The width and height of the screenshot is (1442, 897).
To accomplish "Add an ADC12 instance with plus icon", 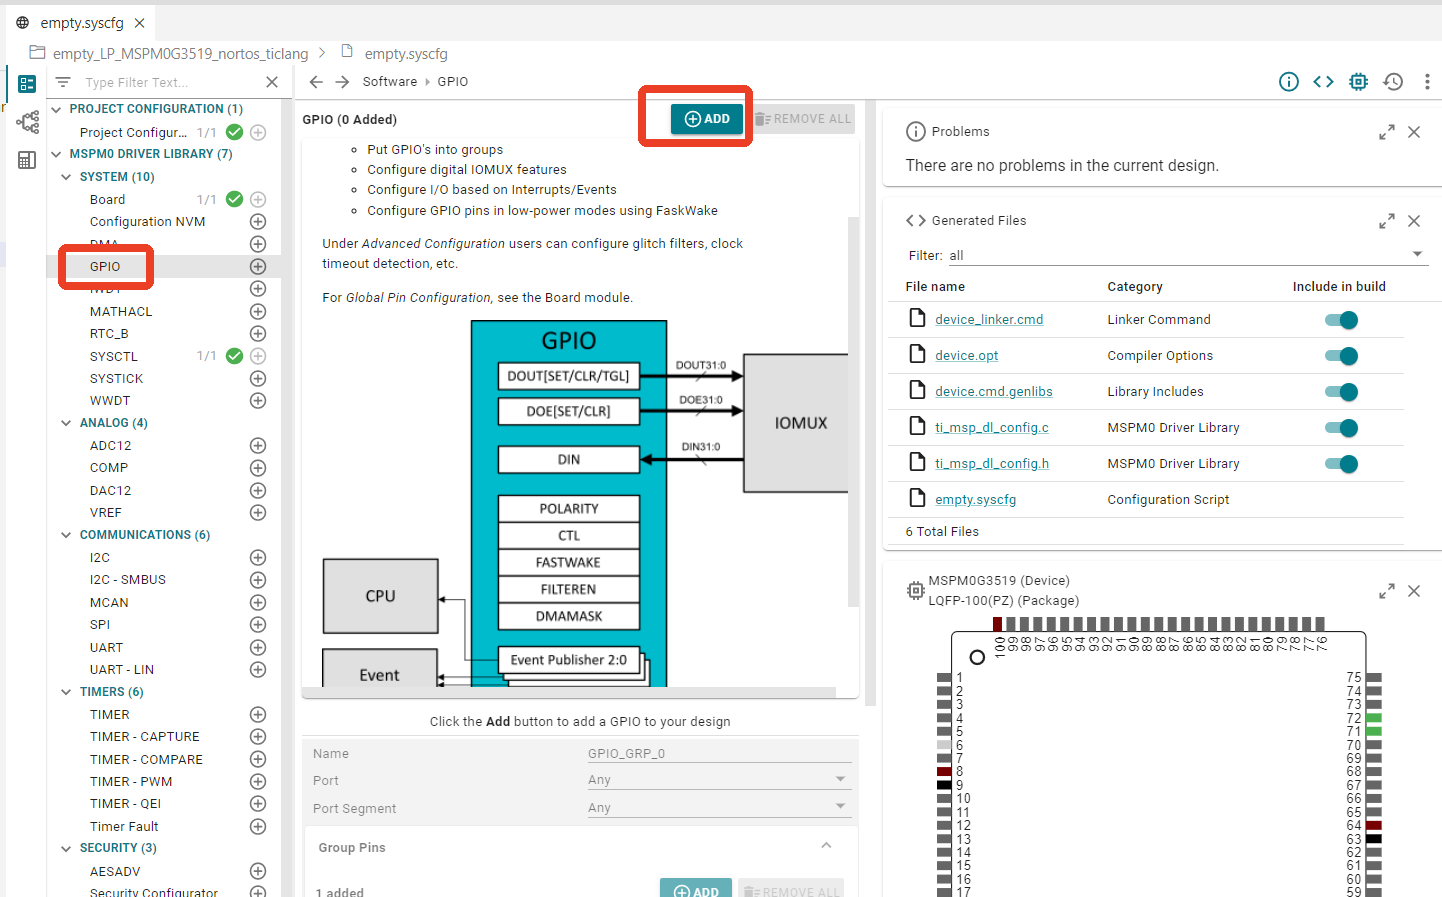I will (x=258, y=445).
